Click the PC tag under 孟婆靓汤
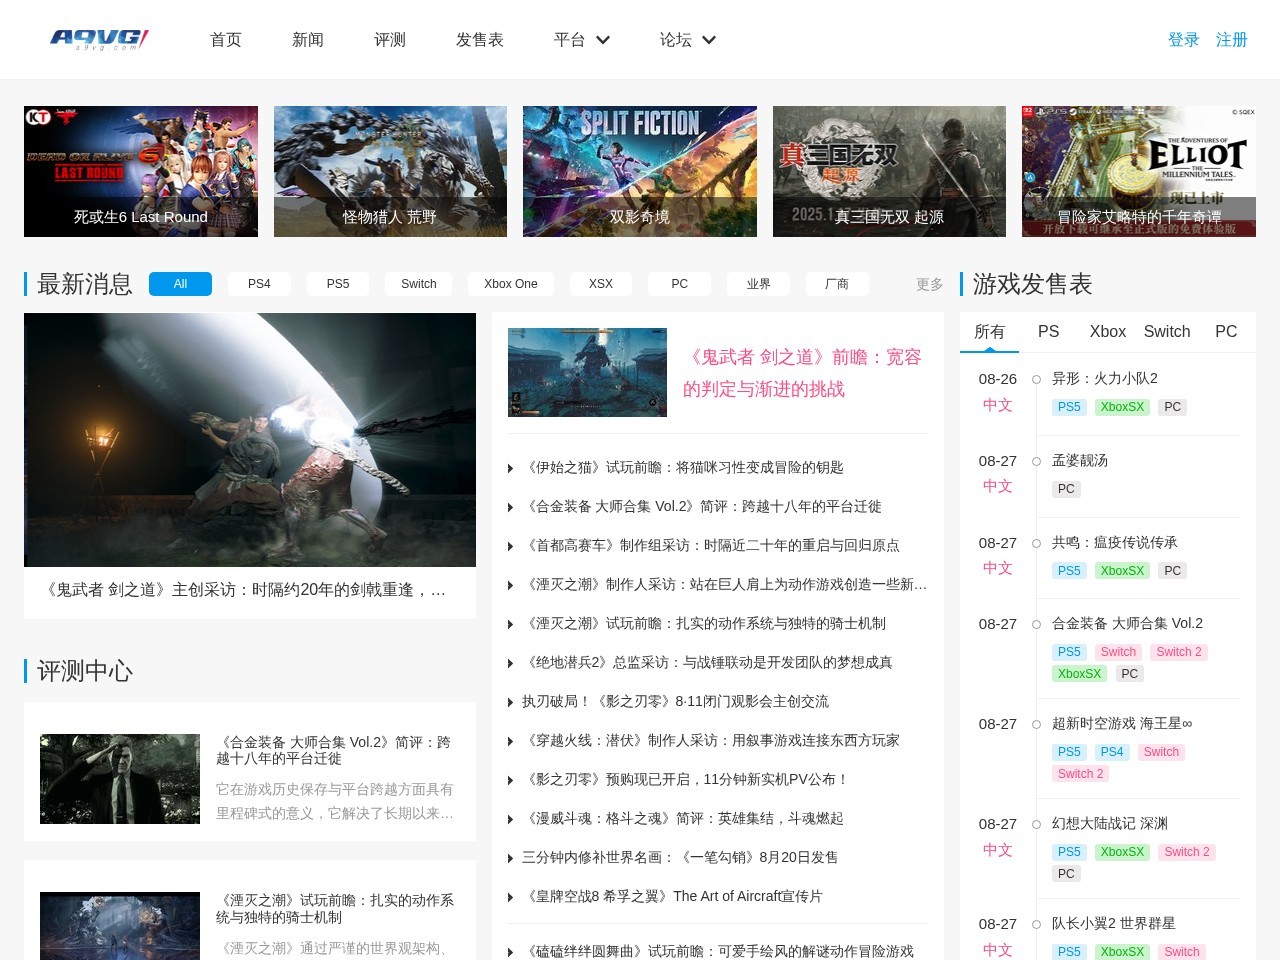Image resolution: width=1280 pixels, height=960 pixels. tap(1066, 489)
